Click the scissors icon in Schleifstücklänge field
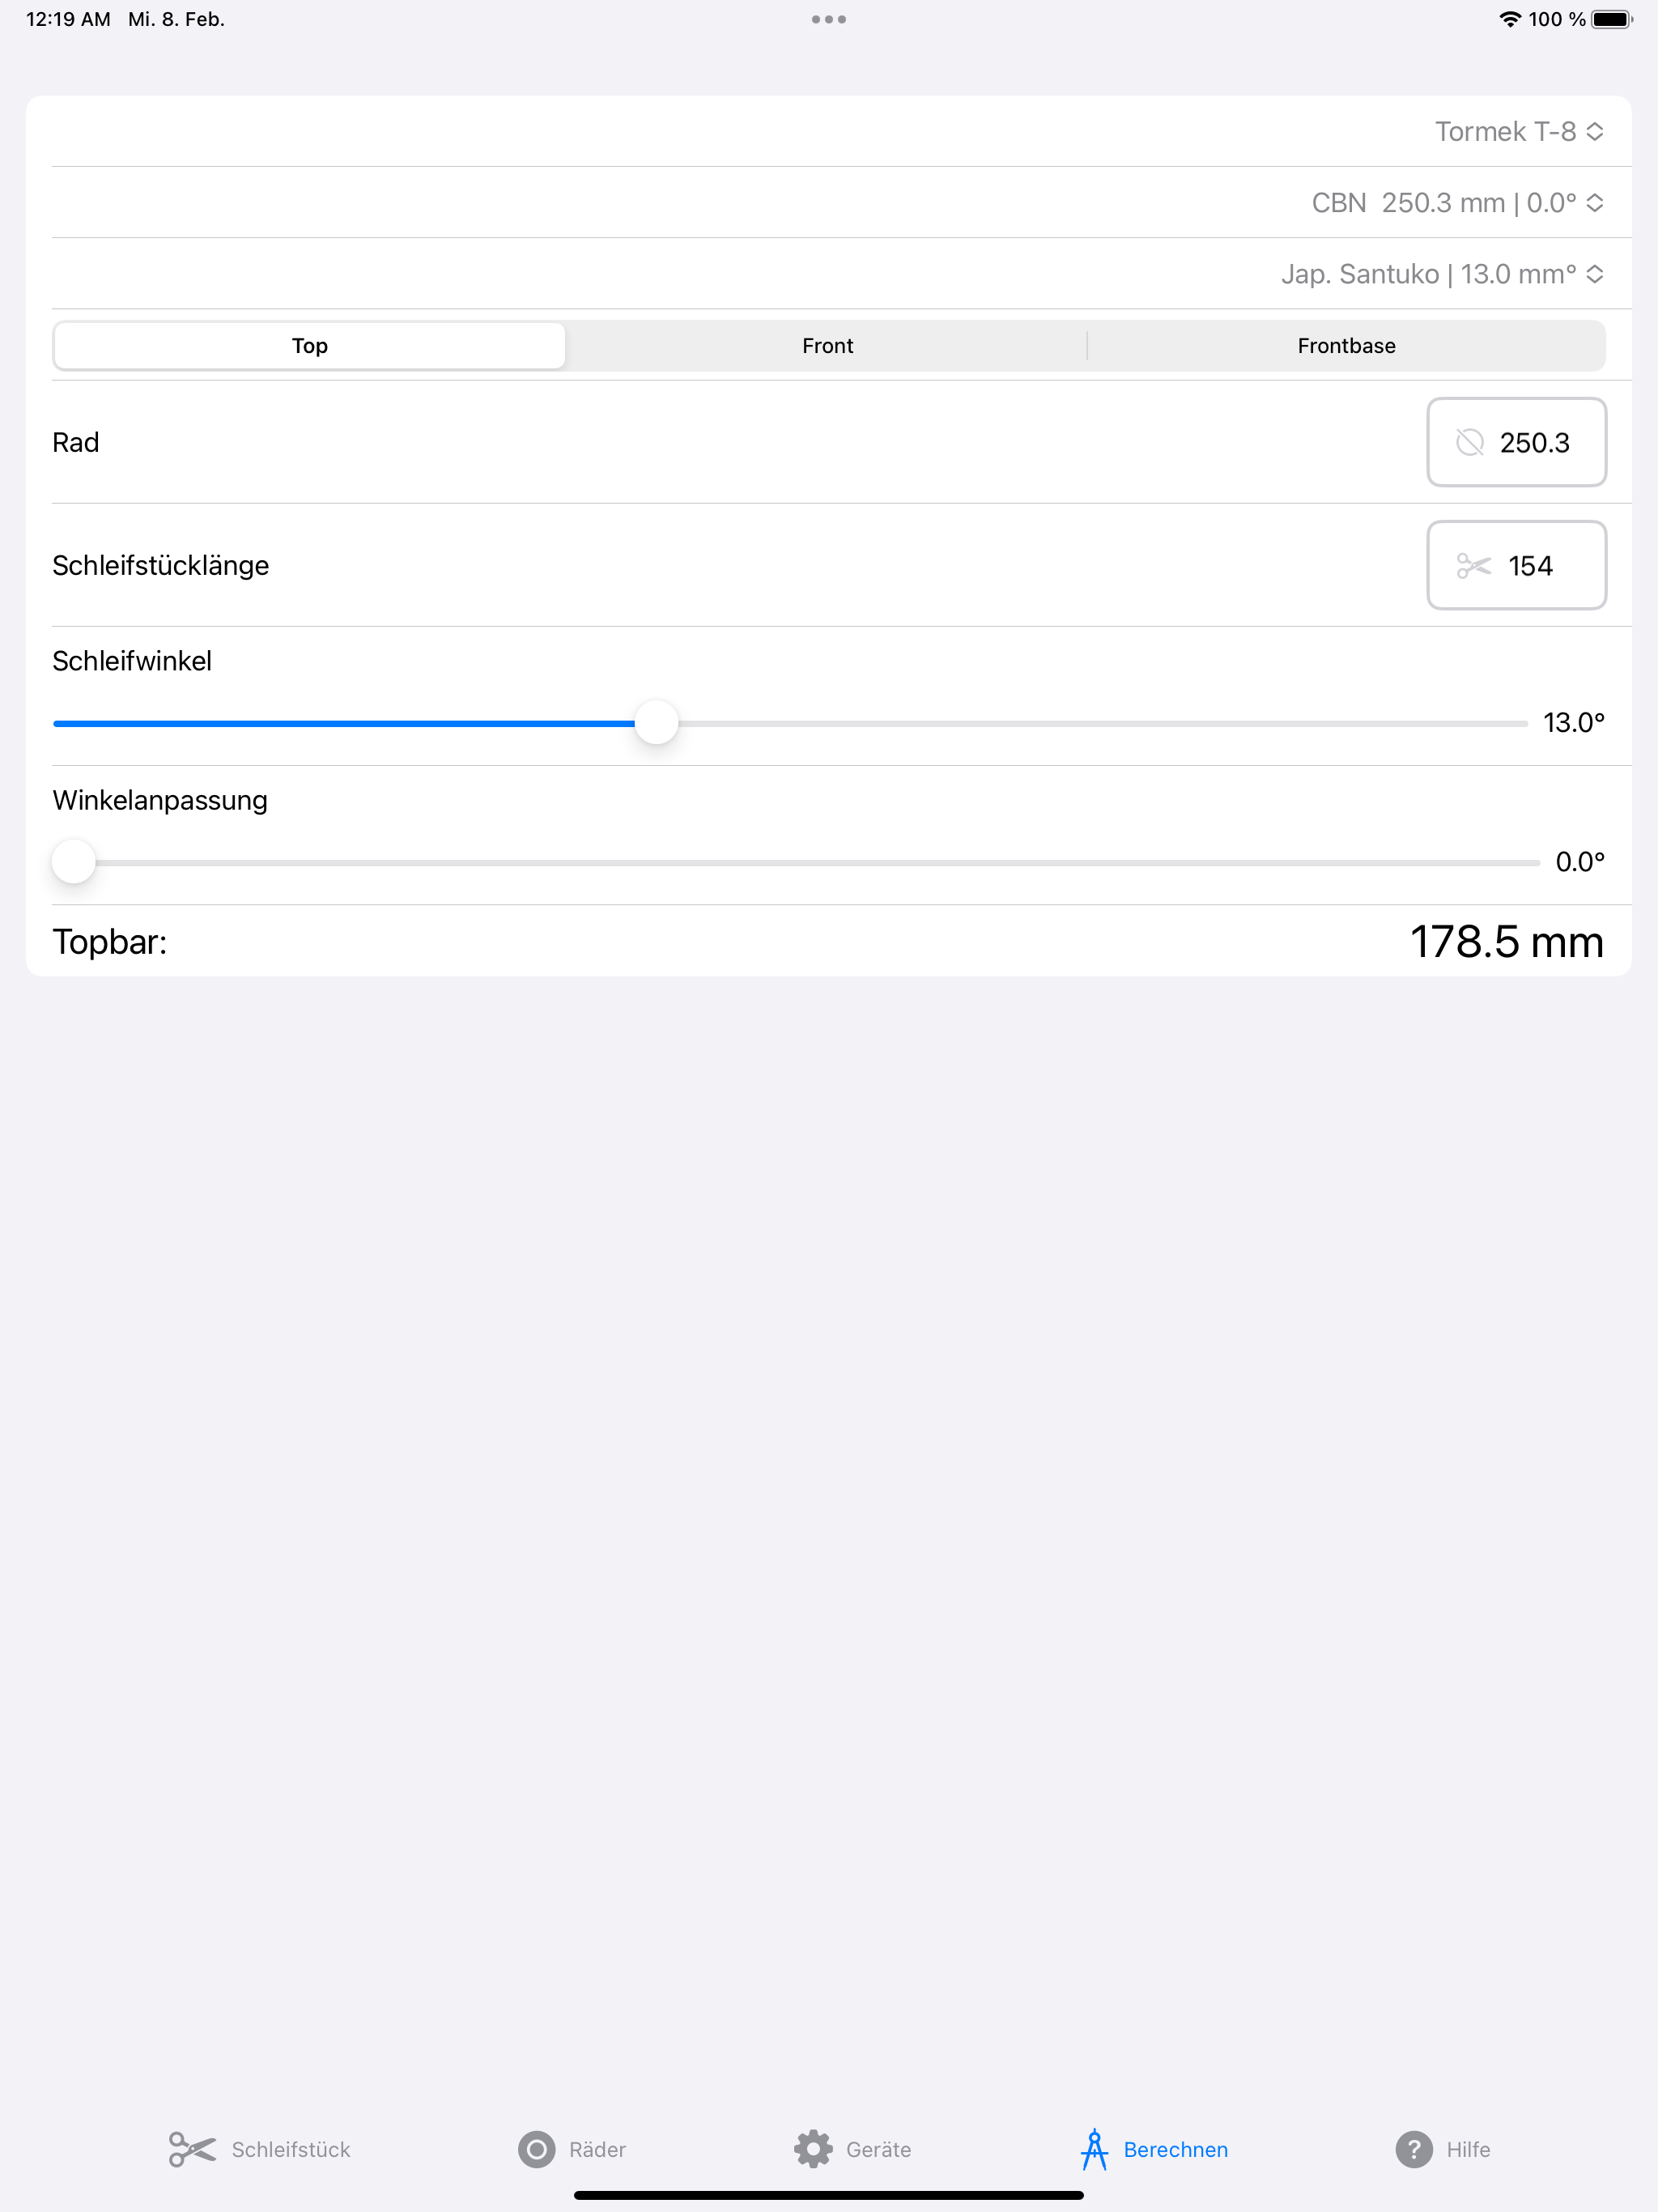This screenshot has width=1658, height=2212. pyautogui.click(x=1473, y=566)
